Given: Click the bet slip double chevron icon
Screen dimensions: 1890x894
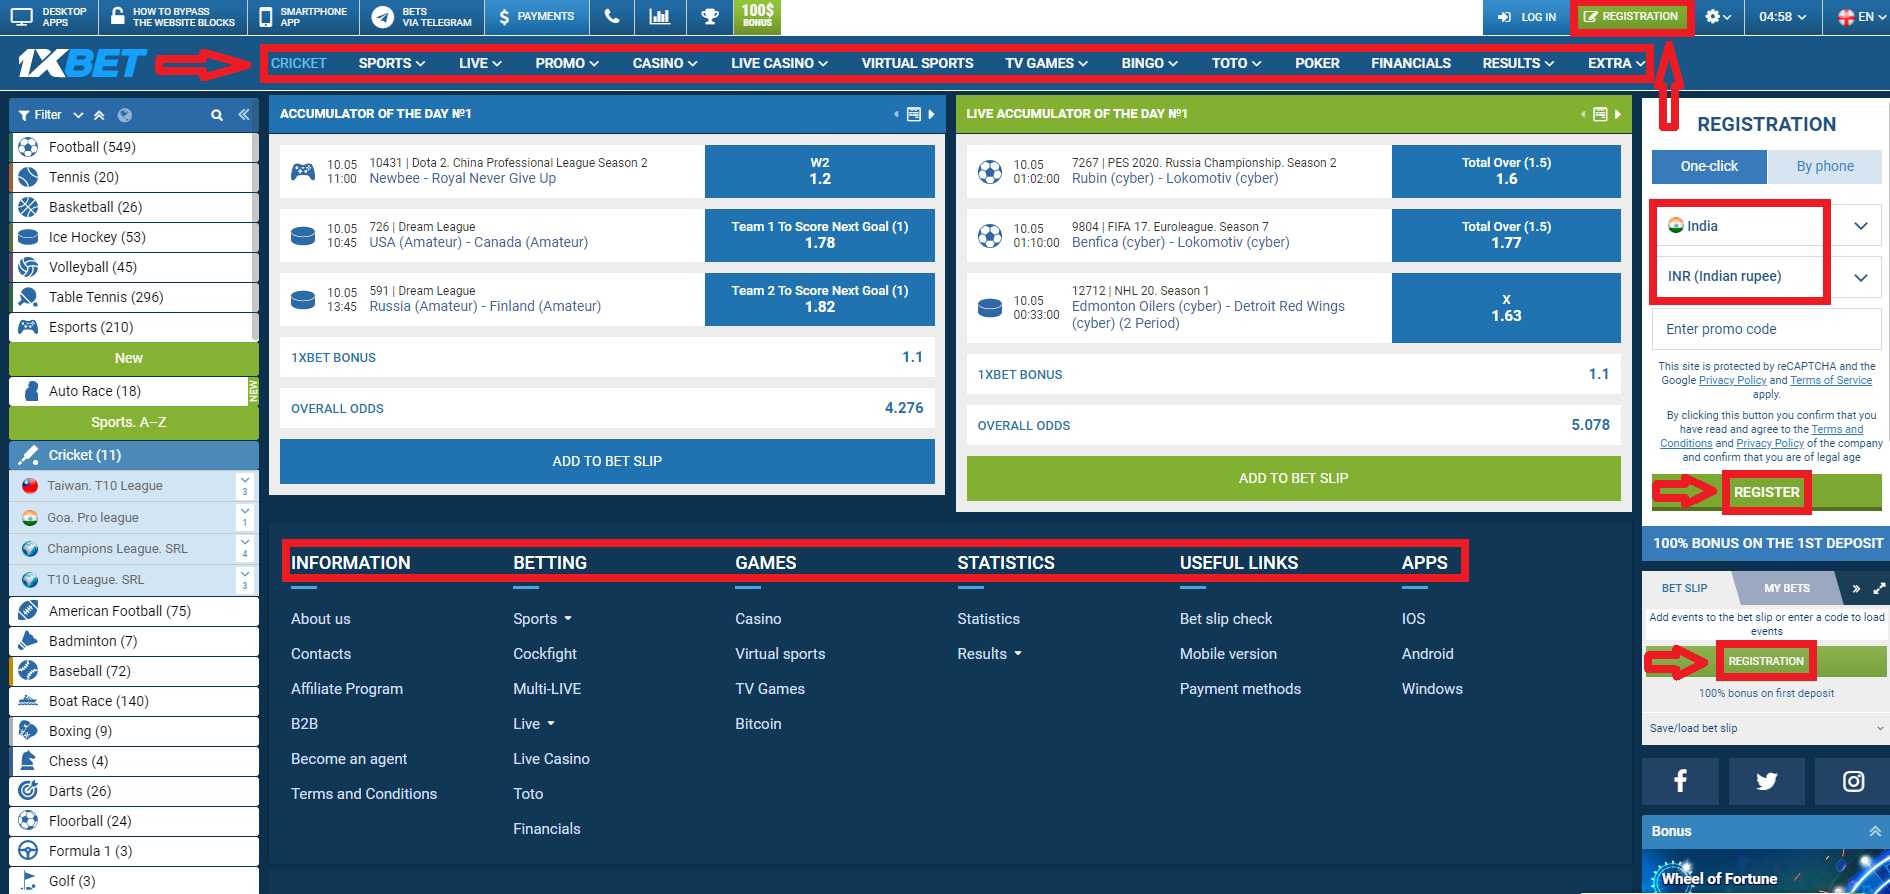Looking at the screenshot, I should (x=1856, y=588).
